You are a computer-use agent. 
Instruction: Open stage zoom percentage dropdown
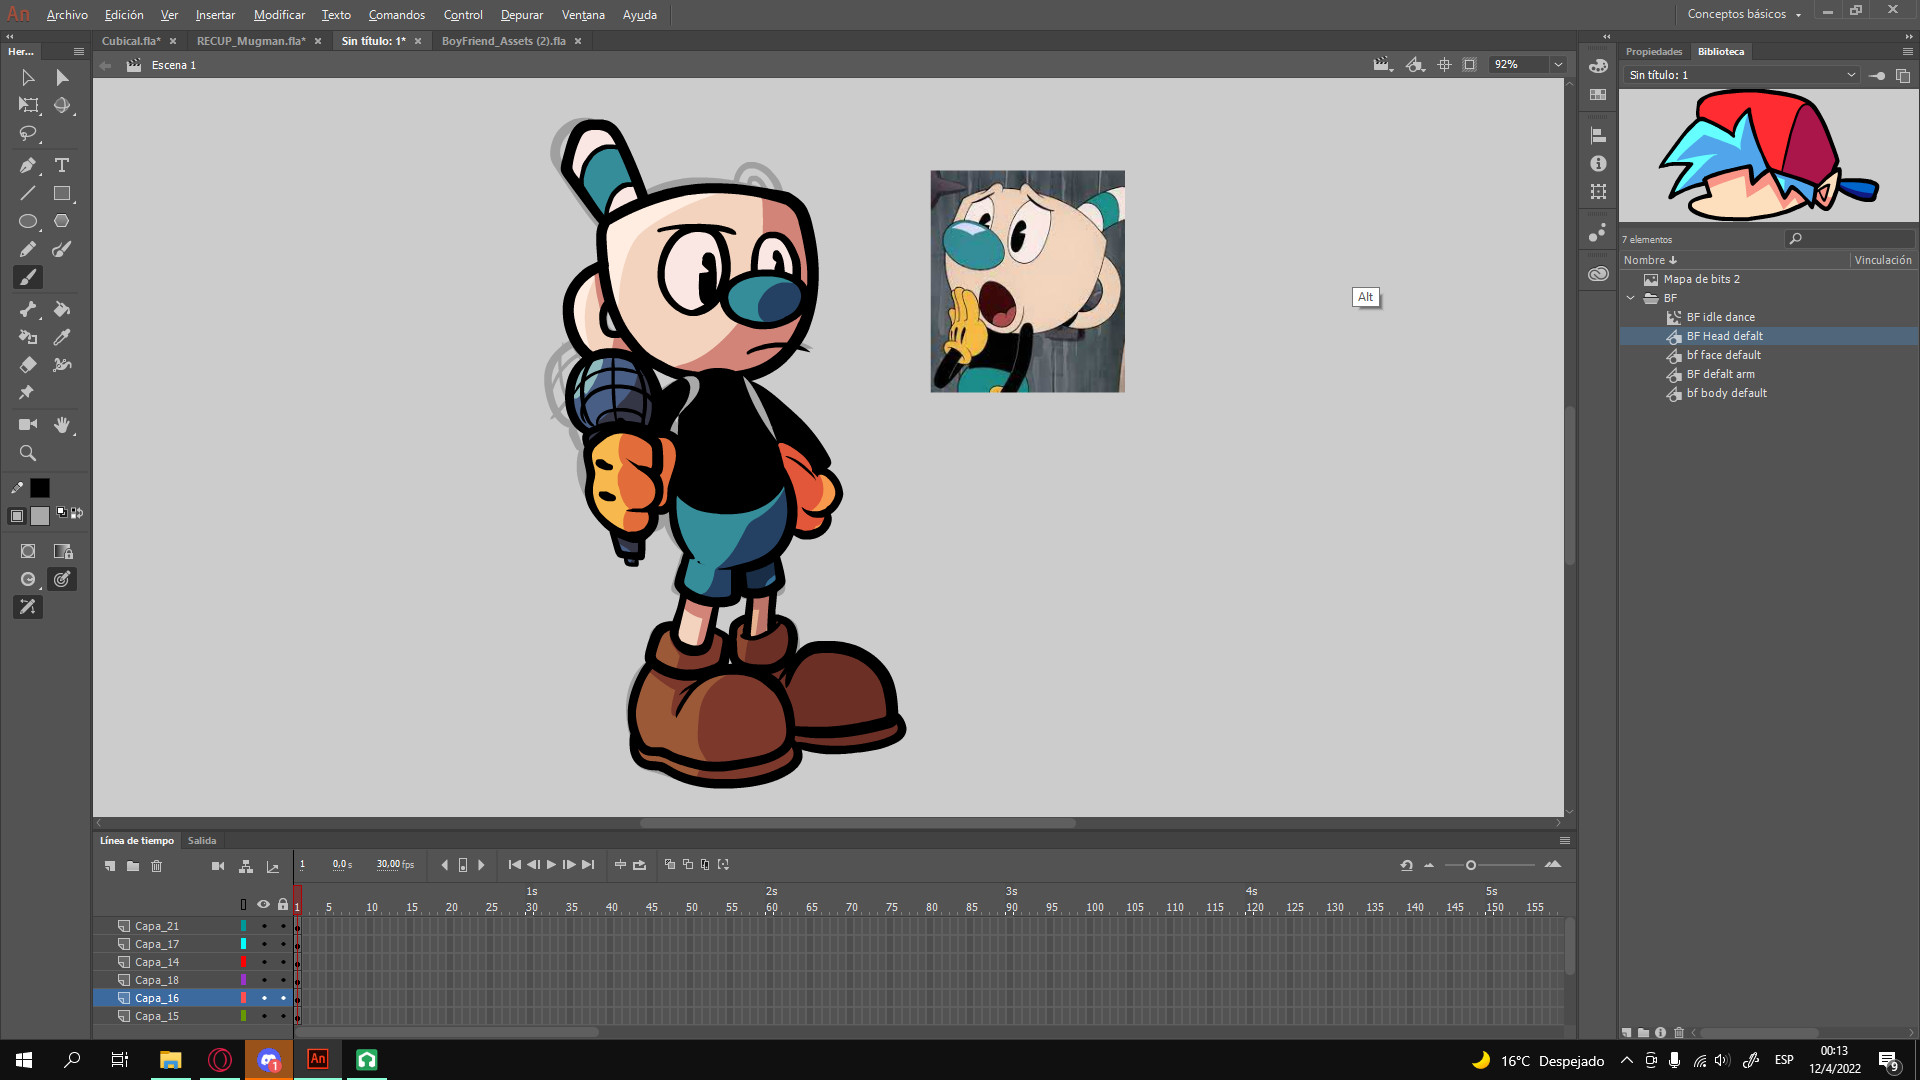point(1558,64)
